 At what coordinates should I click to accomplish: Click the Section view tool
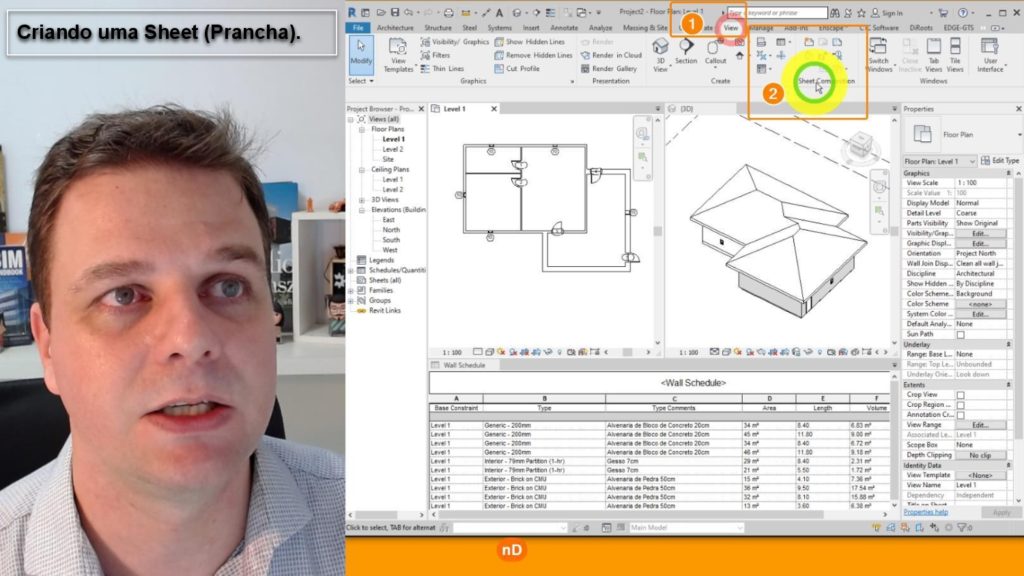[686, 52]
